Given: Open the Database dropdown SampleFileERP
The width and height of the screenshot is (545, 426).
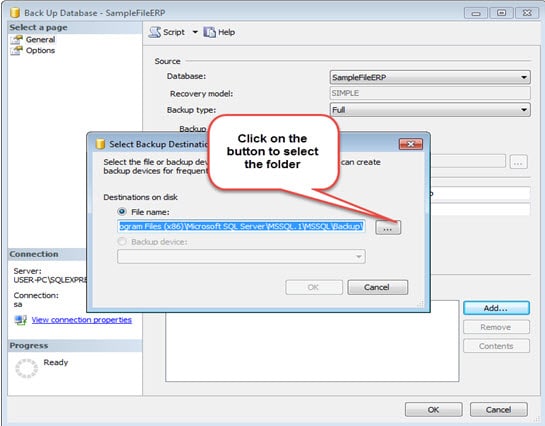Looking at the screenshot, I should [430, 77].
